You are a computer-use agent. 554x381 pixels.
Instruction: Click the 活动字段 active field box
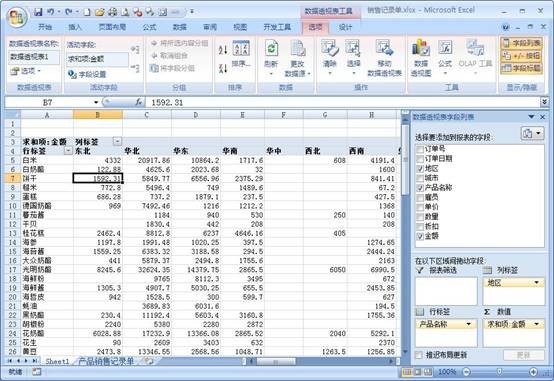98,59
